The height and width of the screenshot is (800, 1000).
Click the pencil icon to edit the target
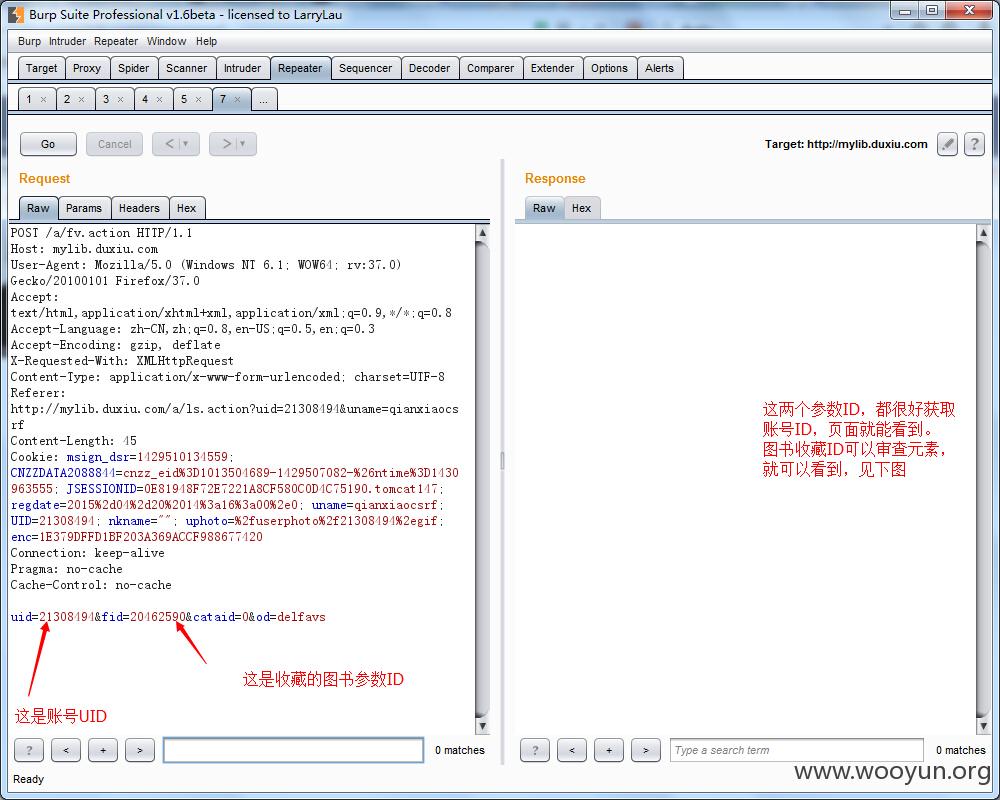point(947,144)
